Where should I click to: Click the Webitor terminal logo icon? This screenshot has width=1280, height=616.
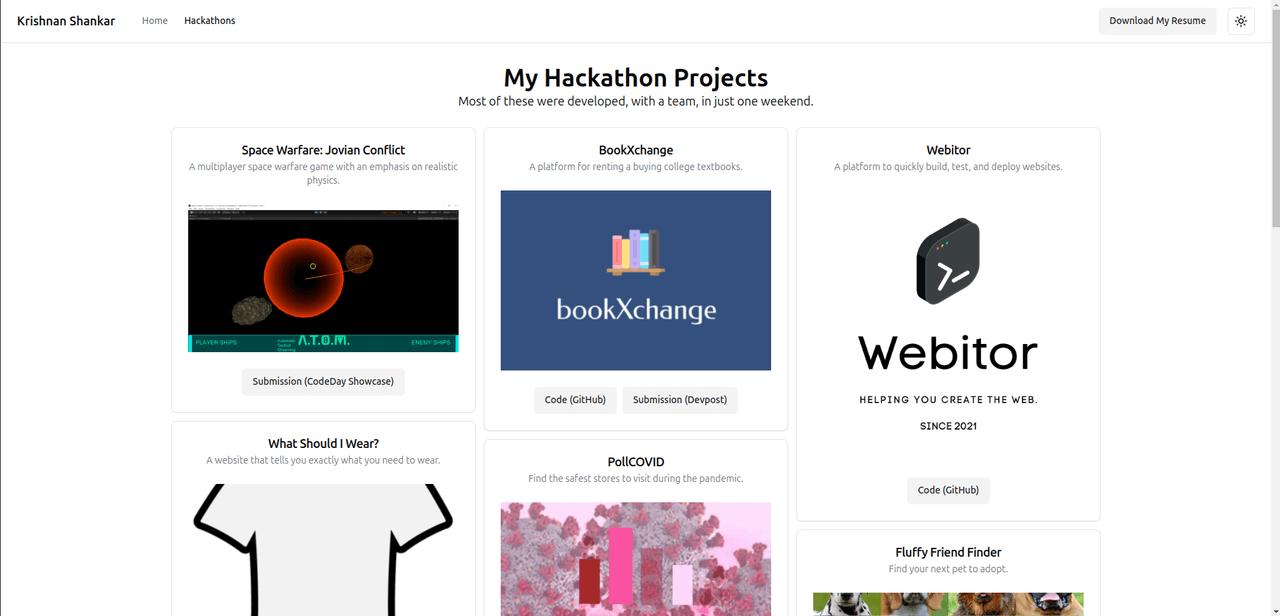coord(948,261)
